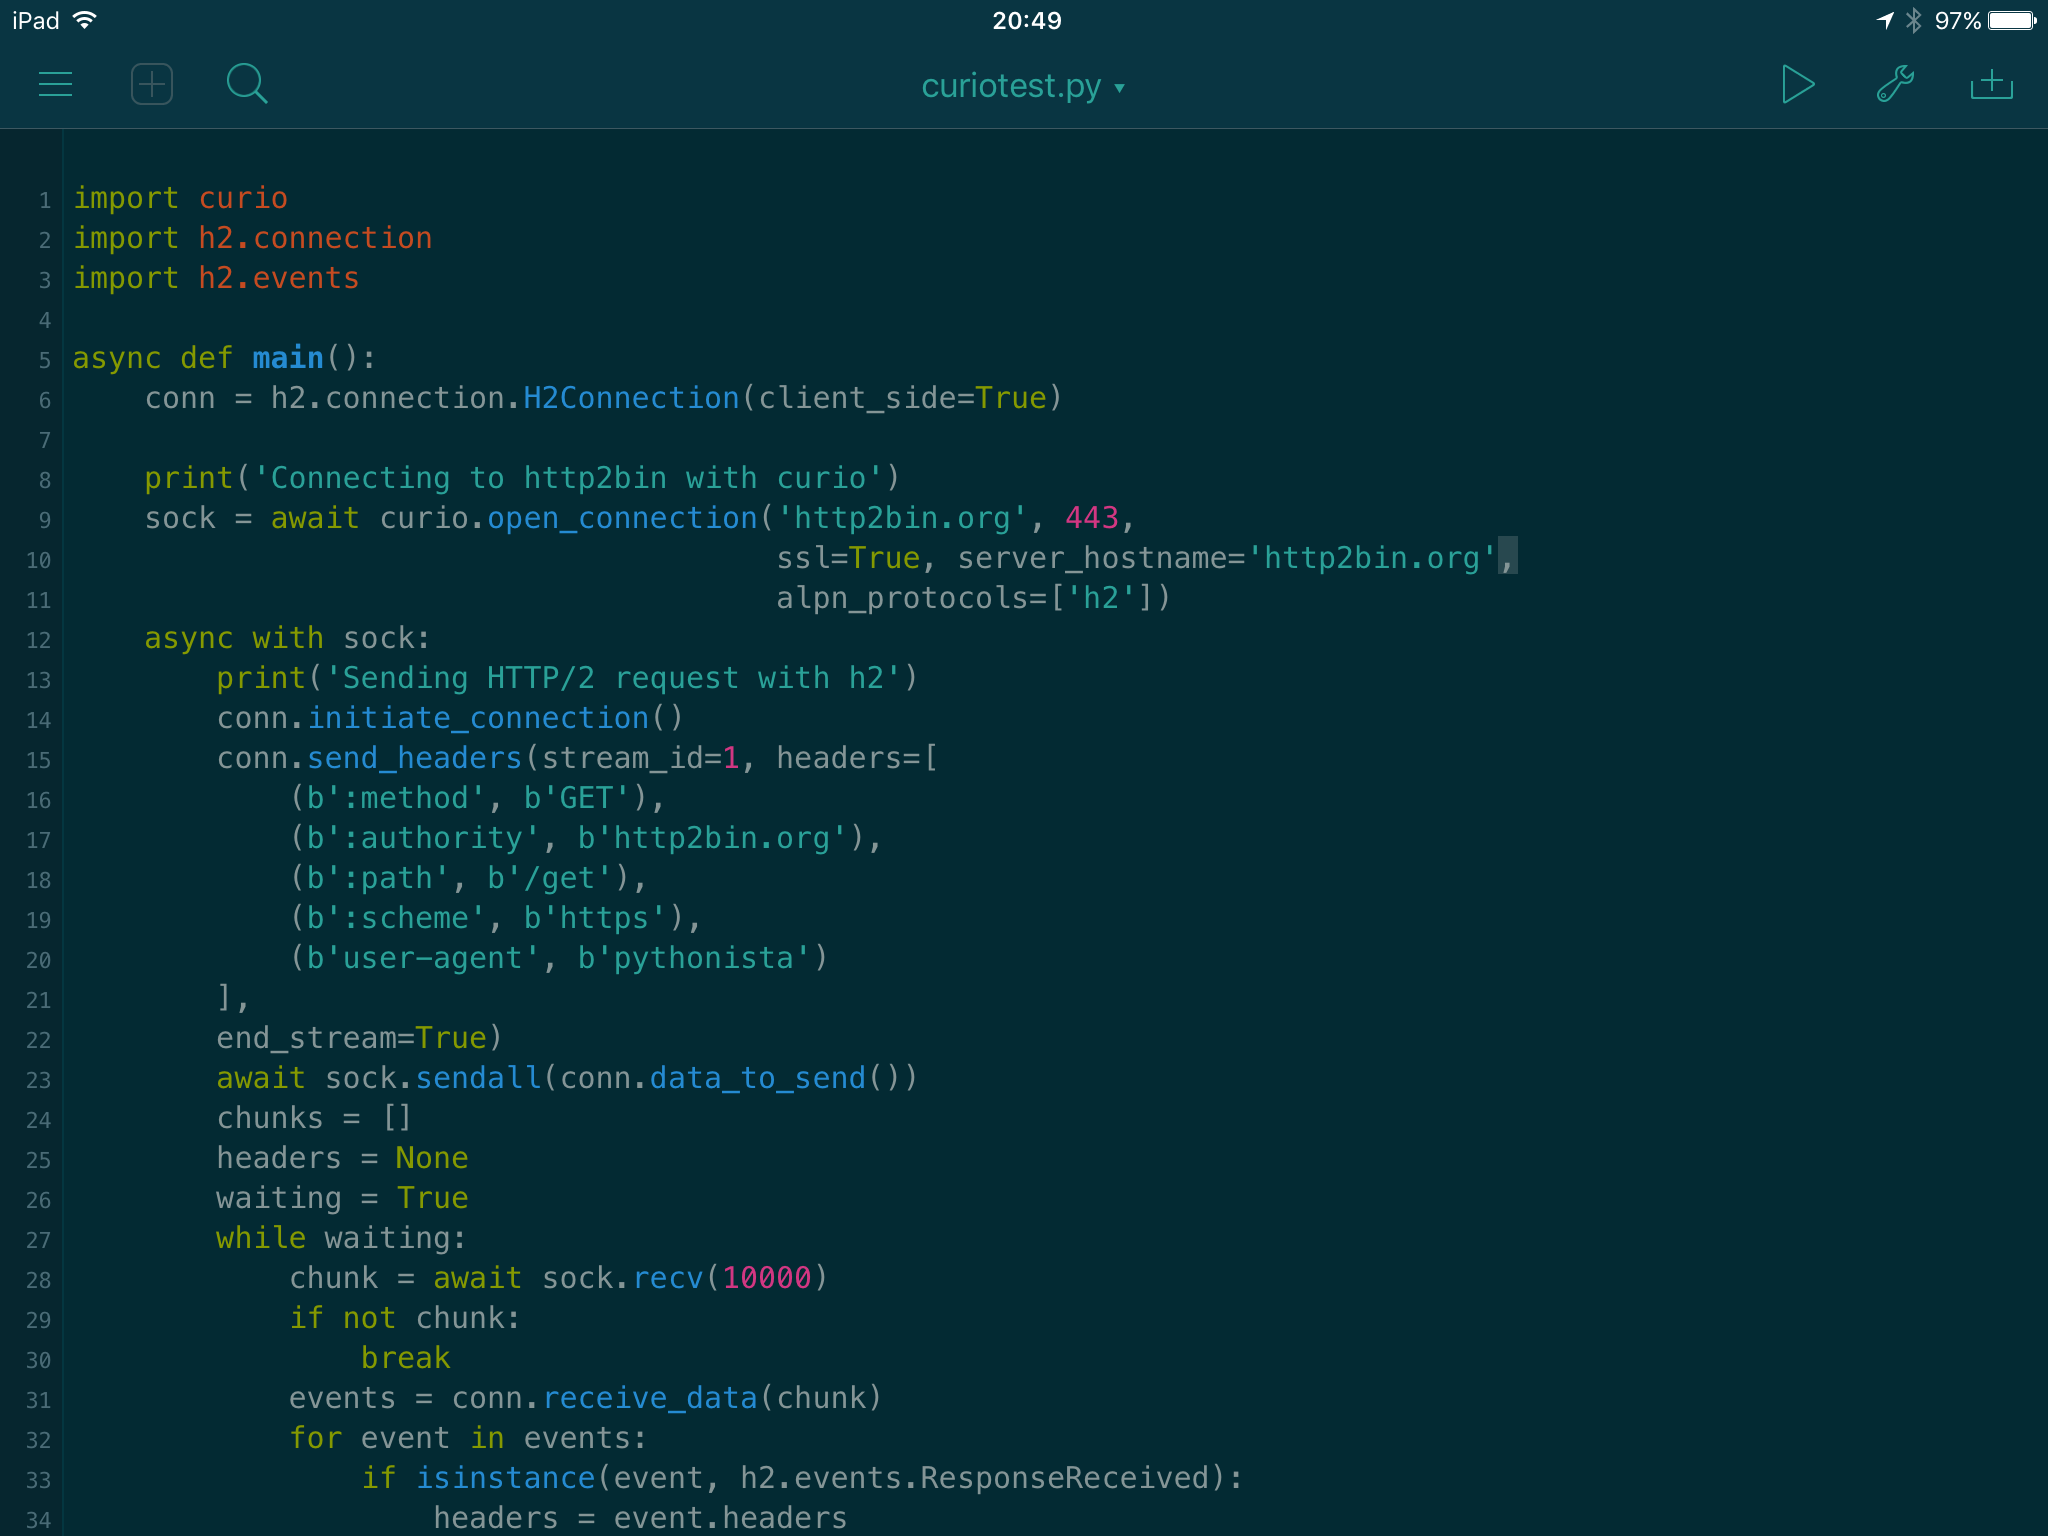The height and width of the screenshot is (1536, 2048).
Task: Click the 'main' function name
Action: (288, 358)
